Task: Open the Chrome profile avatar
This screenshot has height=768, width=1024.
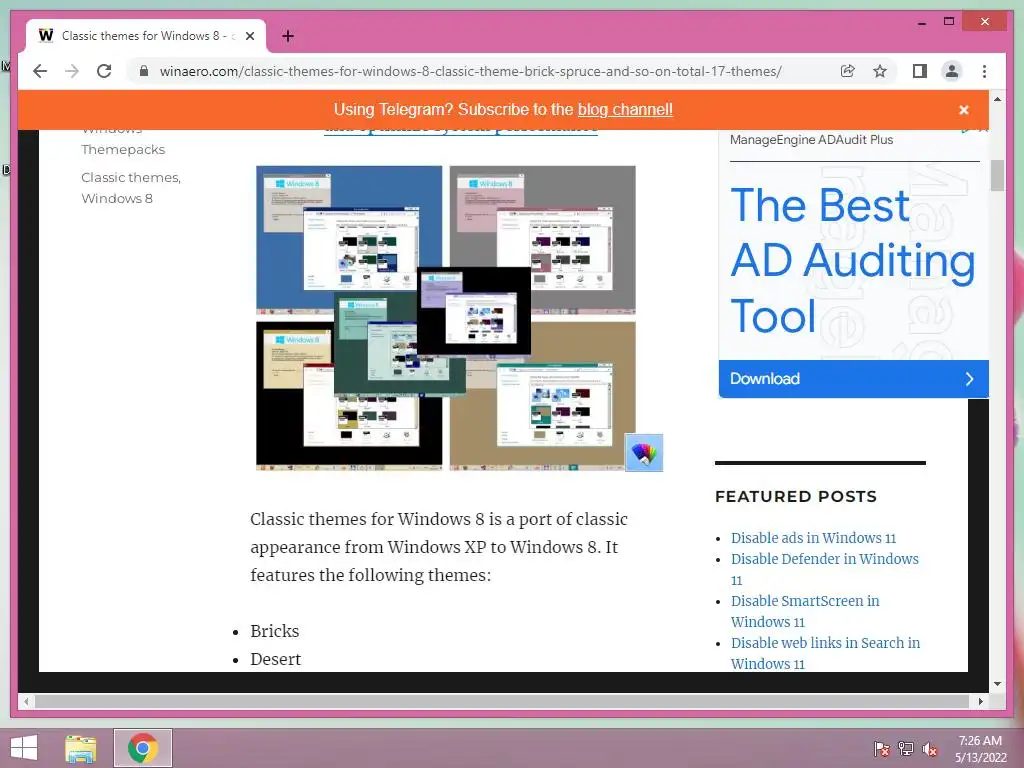Action: [x=952, y=71]
